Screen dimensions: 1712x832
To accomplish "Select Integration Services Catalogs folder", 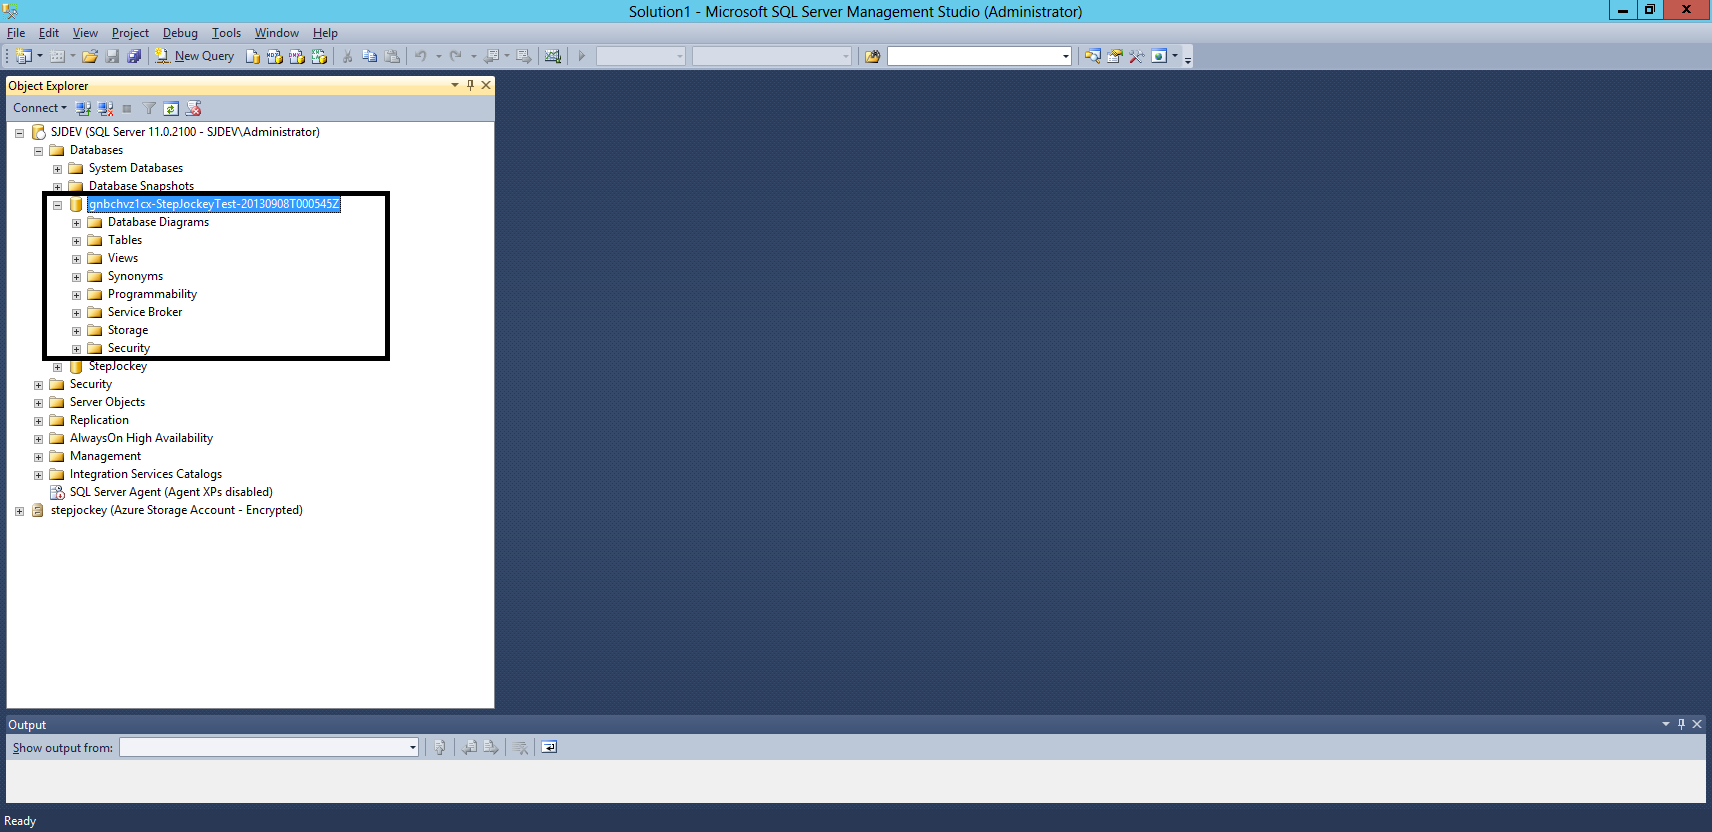I will point(146,474).
